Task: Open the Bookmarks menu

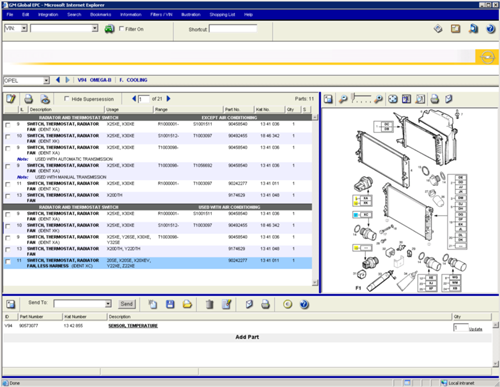Action: pos(100,15)
